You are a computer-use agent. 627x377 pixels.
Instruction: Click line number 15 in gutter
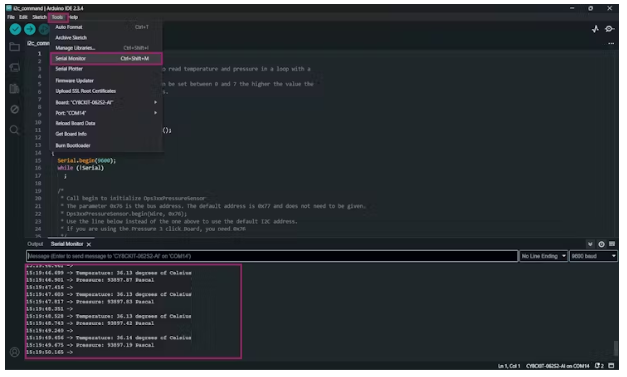tap(38, 161)
